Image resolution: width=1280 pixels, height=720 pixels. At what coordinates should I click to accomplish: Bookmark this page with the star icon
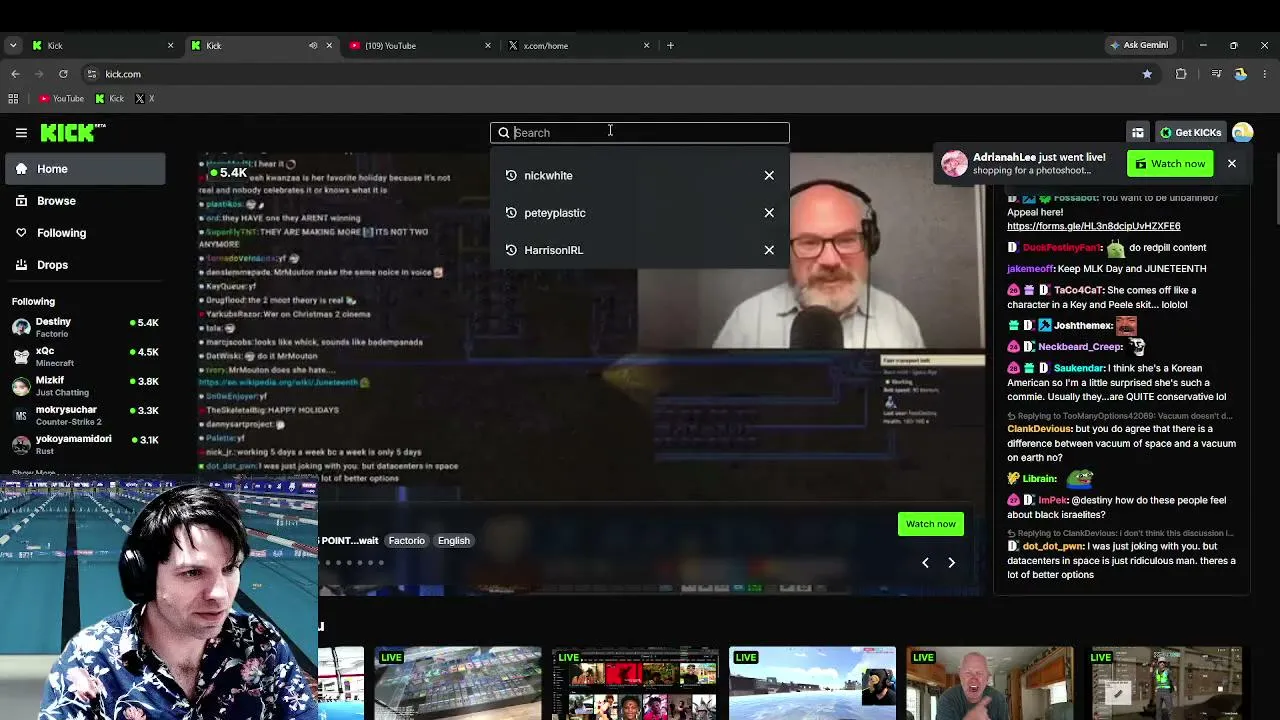1147,74
